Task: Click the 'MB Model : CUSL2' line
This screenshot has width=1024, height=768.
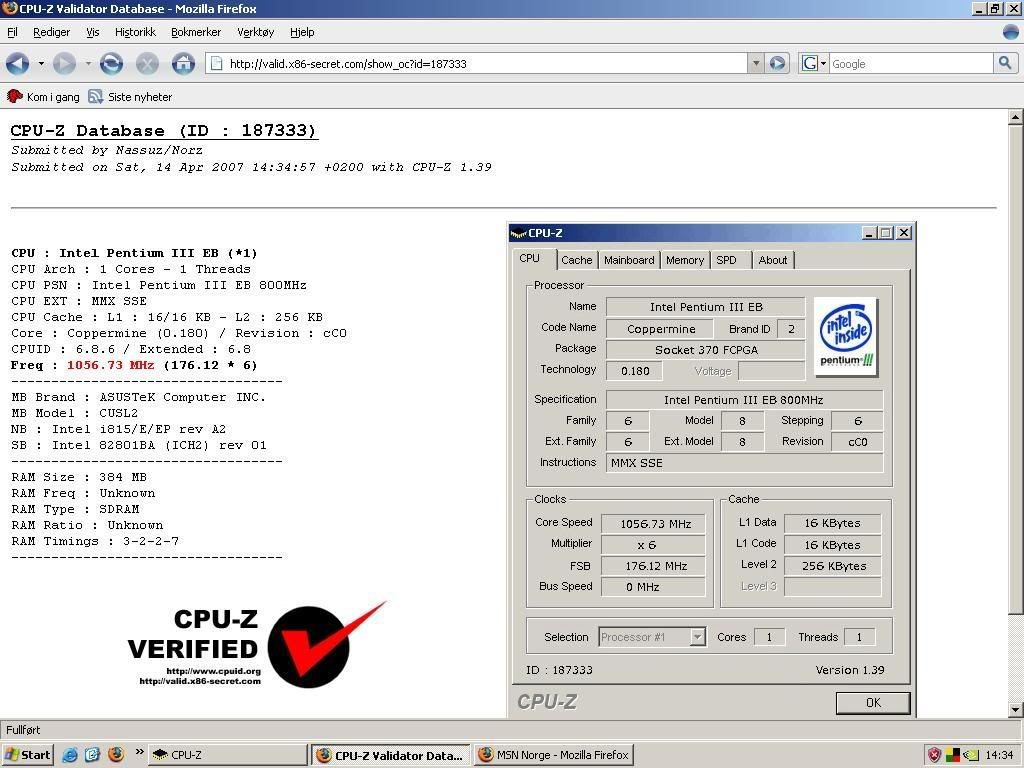Action: (x=74, y=413)
